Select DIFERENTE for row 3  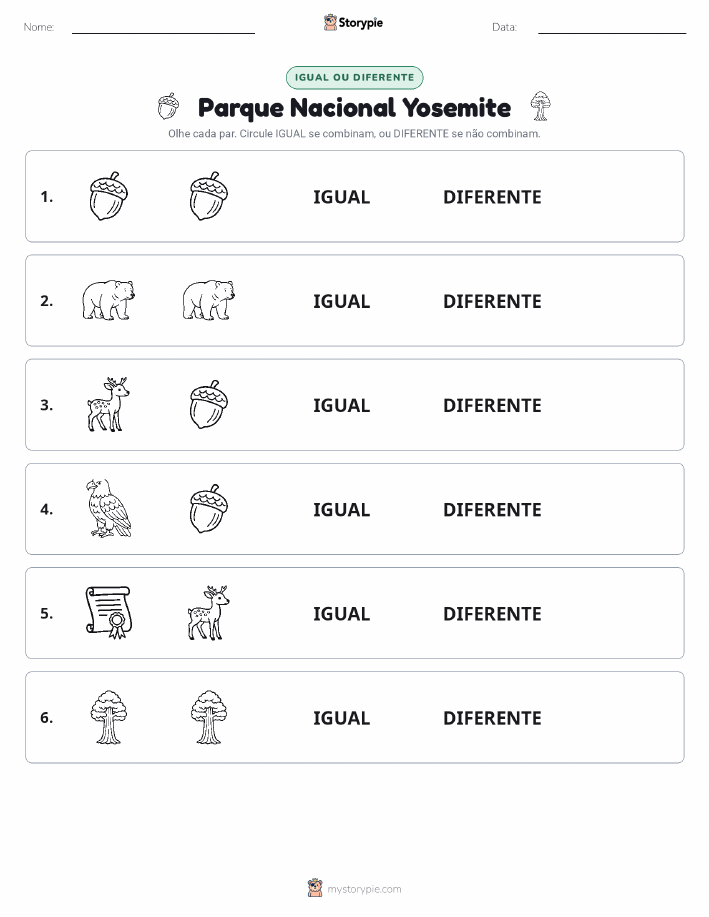pos(492,405)
